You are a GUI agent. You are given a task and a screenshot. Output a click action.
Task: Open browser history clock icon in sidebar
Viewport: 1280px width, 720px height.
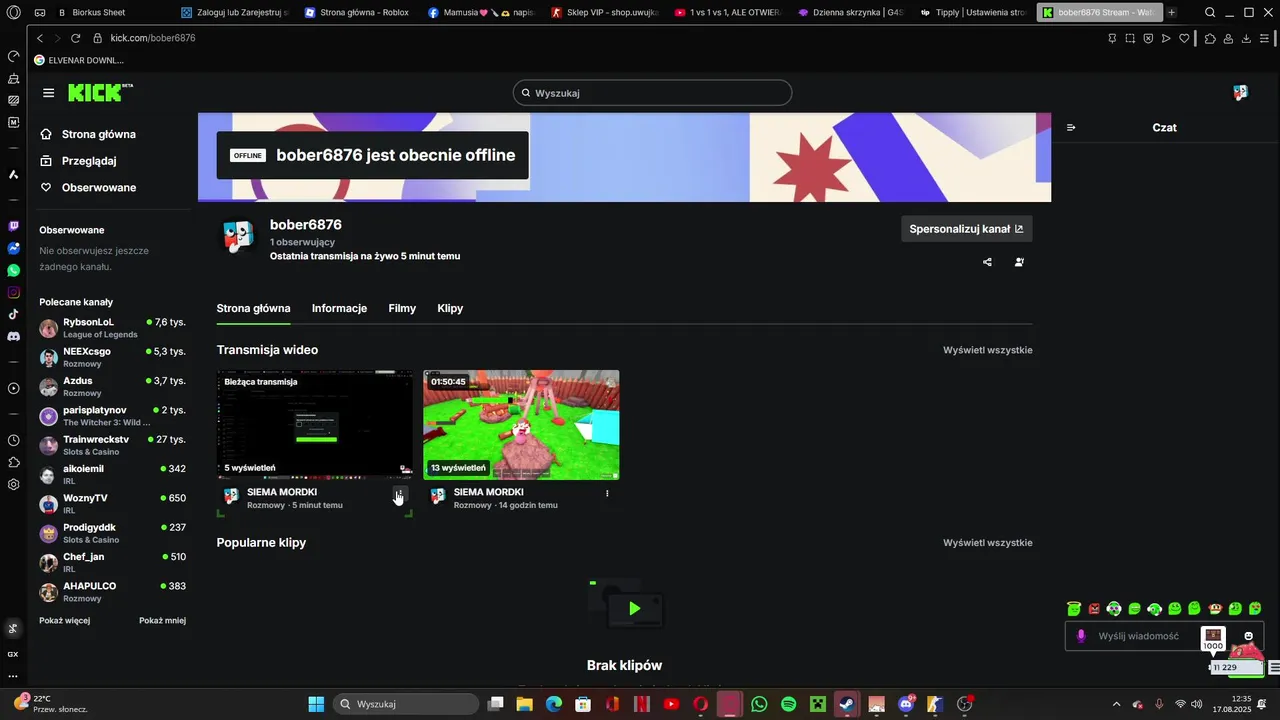13,440
